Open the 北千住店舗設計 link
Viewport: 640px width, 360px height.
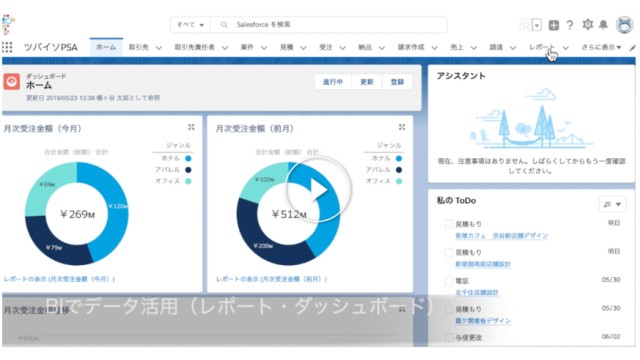click(477, 292)
